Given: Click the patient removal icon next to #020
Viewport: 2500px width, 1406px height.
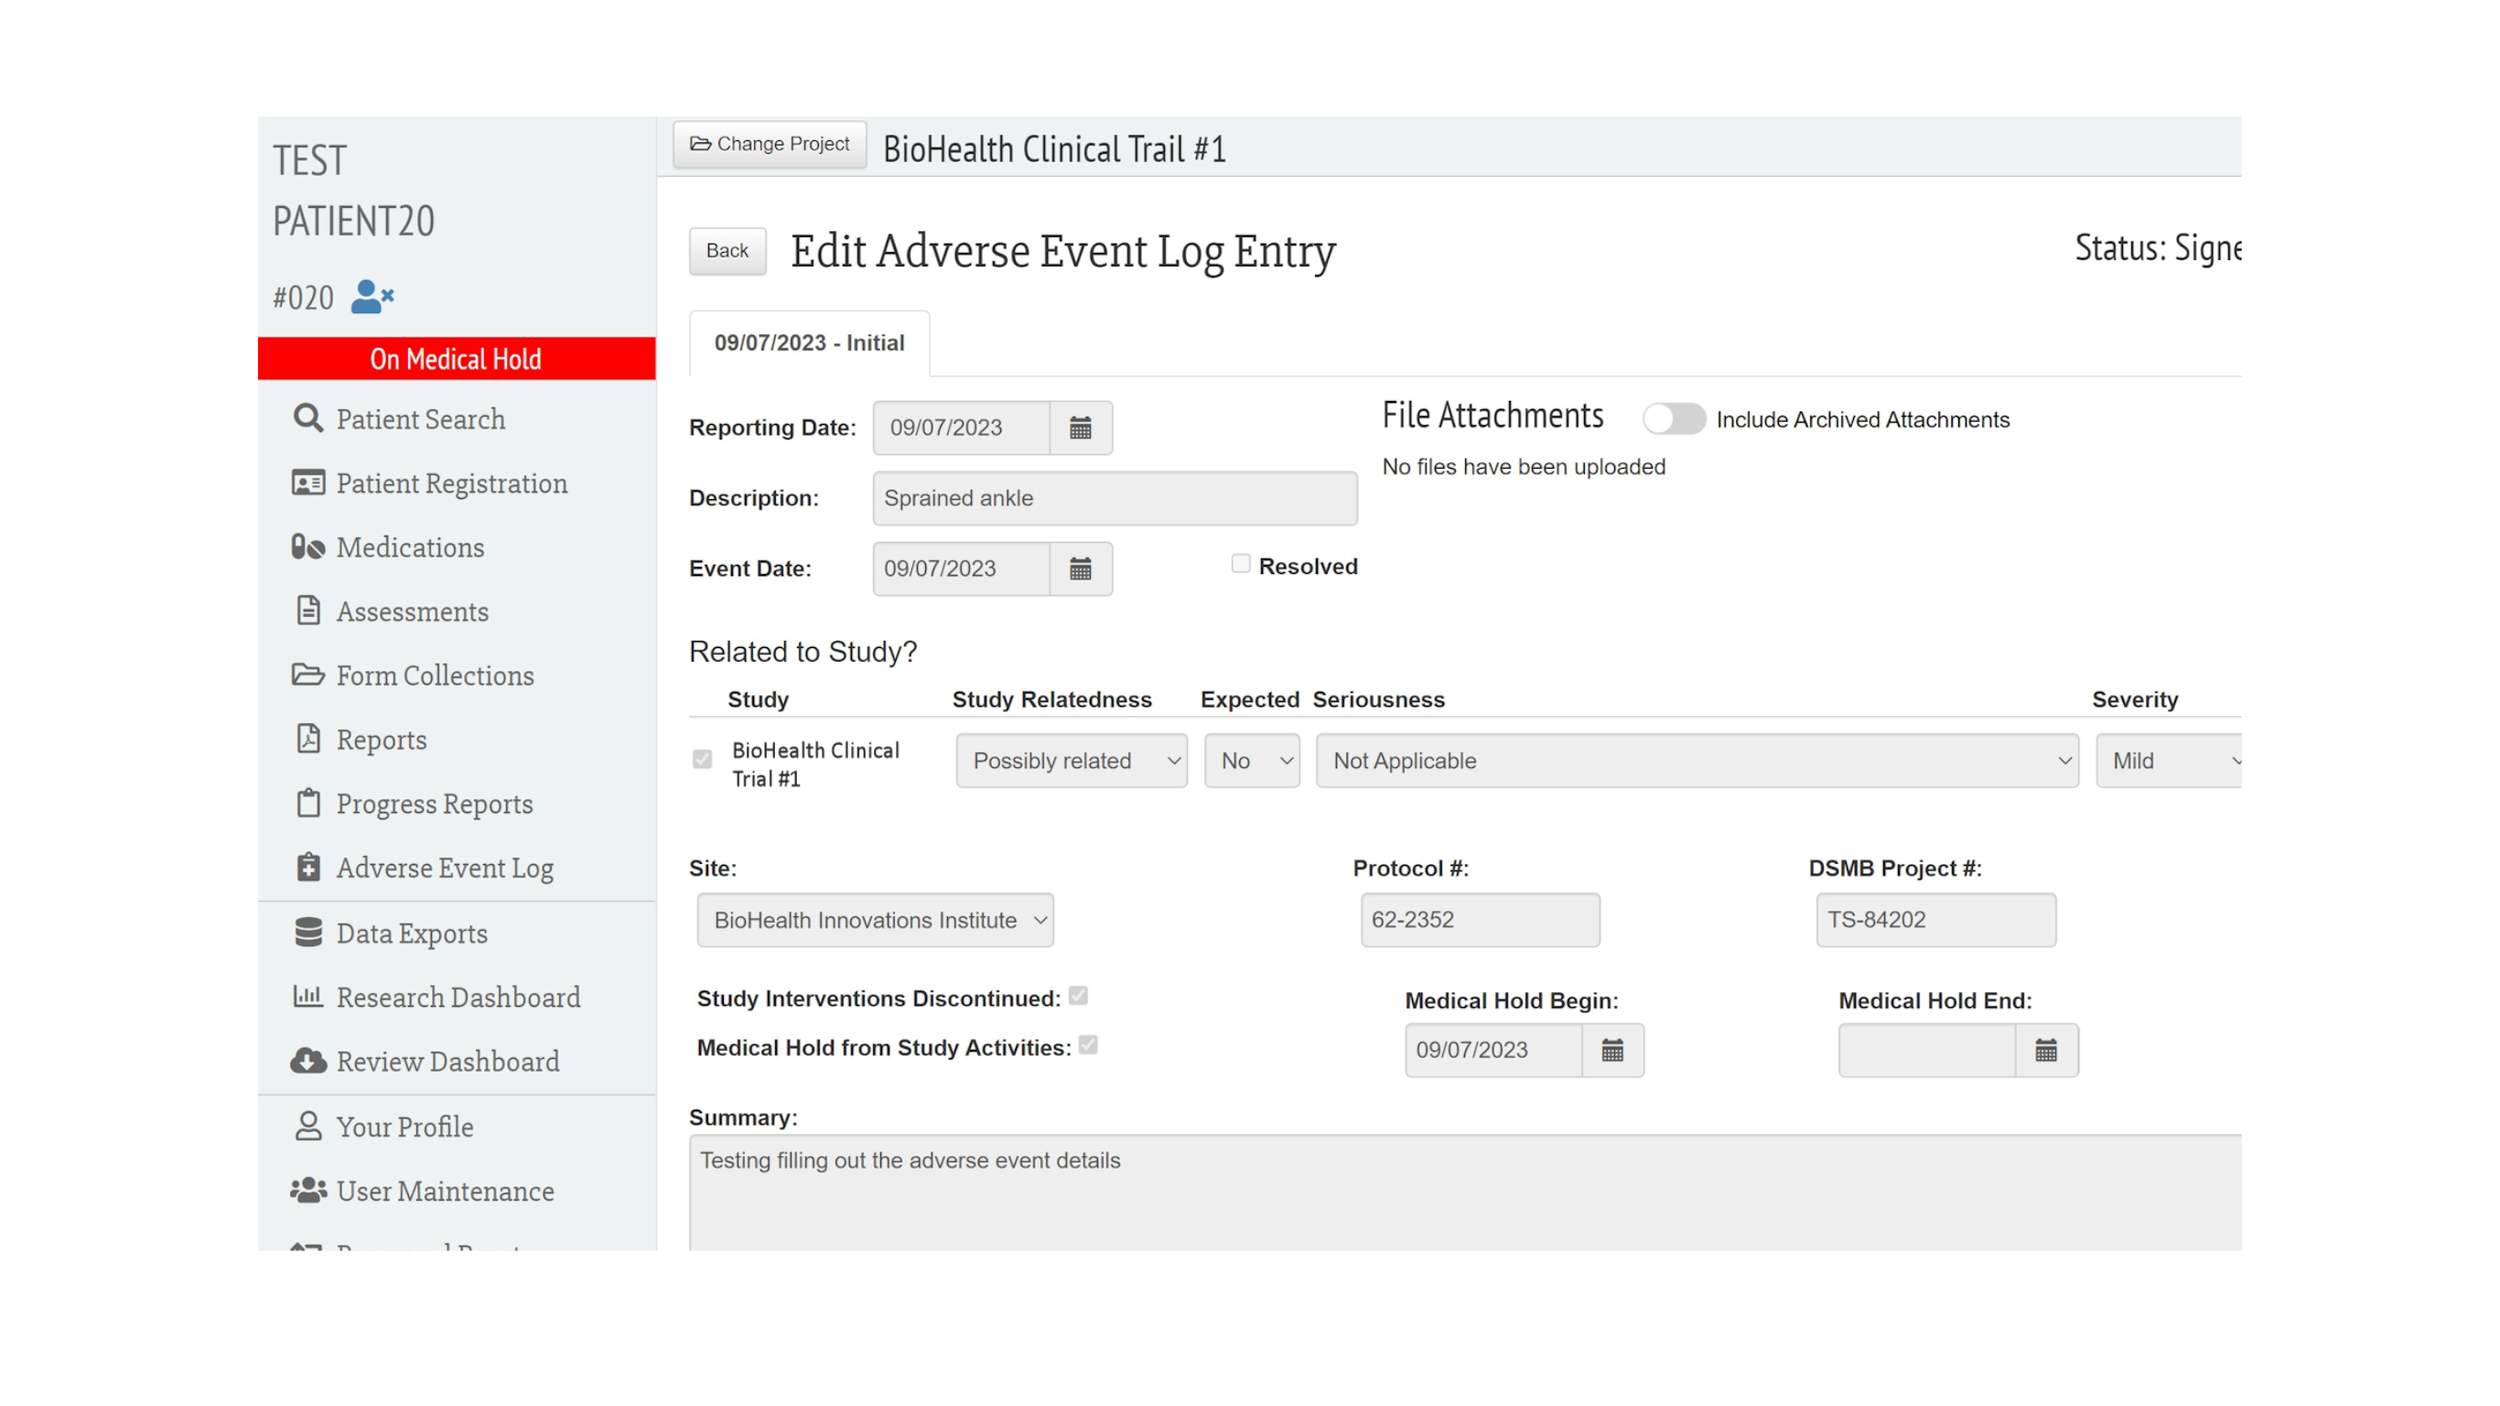Looking at the screenshot, I should tap(371, 296).
